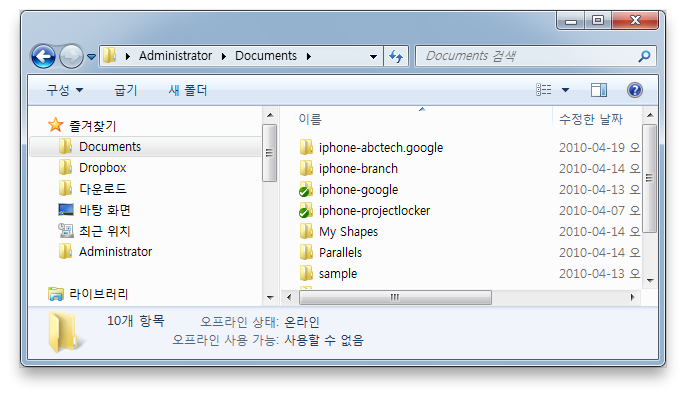
Task: Click the sidebar vertical scrollbar thumb
Action: coord(270,153)
